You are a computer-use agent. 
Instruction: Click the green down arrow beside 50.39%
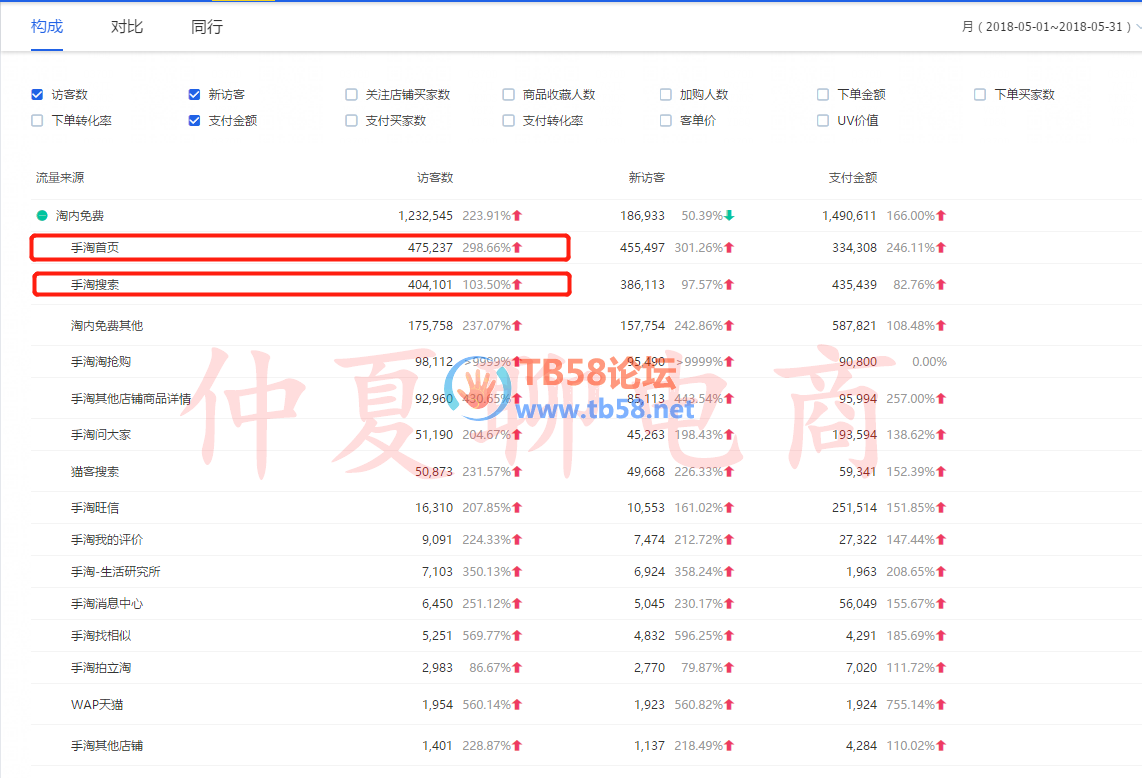tap(729, 215)
